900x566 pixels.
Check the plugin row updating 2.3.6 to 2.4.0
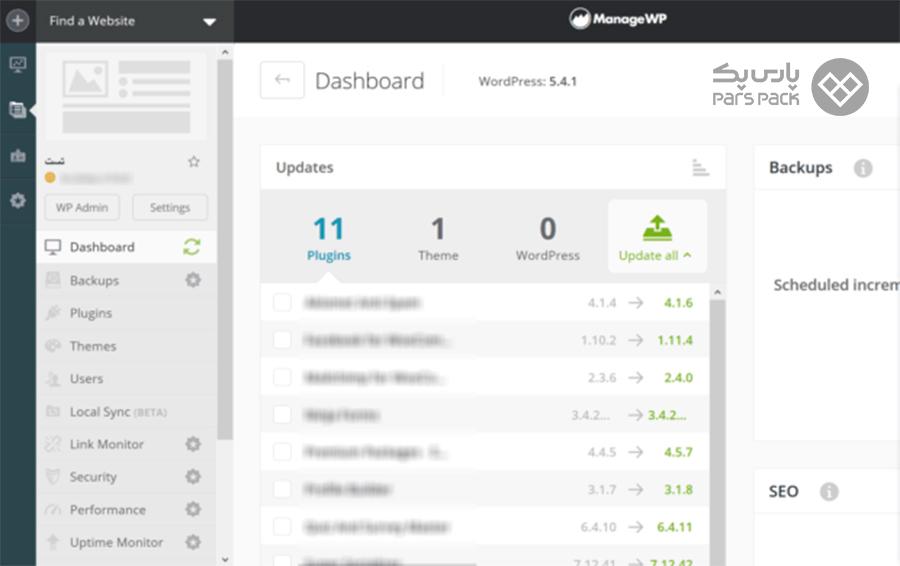[x=282, y=377]
